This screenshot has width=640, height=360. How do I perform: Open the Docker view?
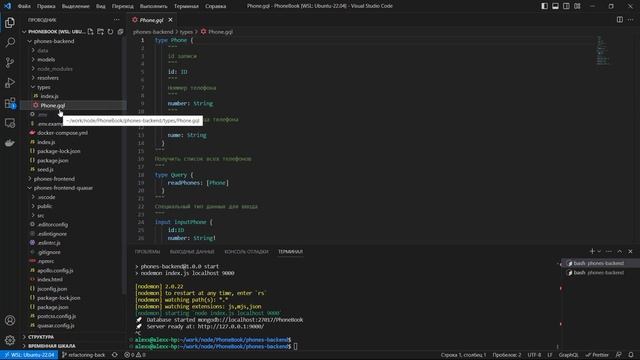tap(10, 143)
